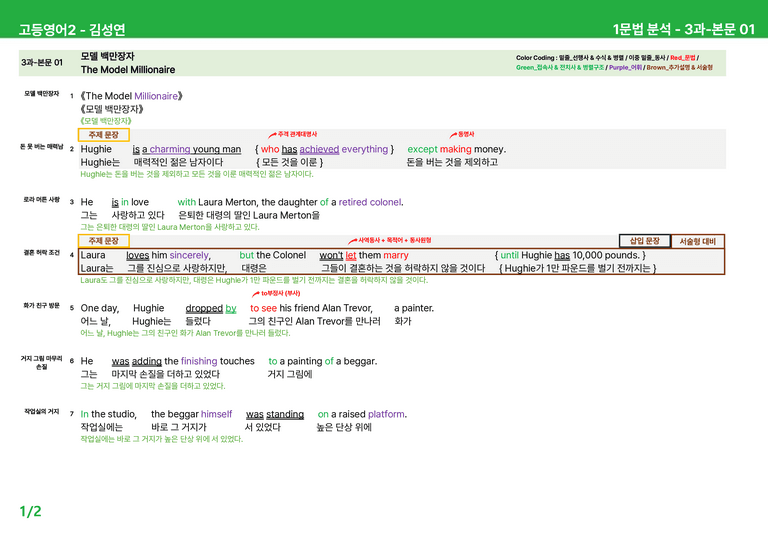
Task: Click the phrase 'is in love' in sentence 3
Action: pyautogui.click(x=130, y=202)
